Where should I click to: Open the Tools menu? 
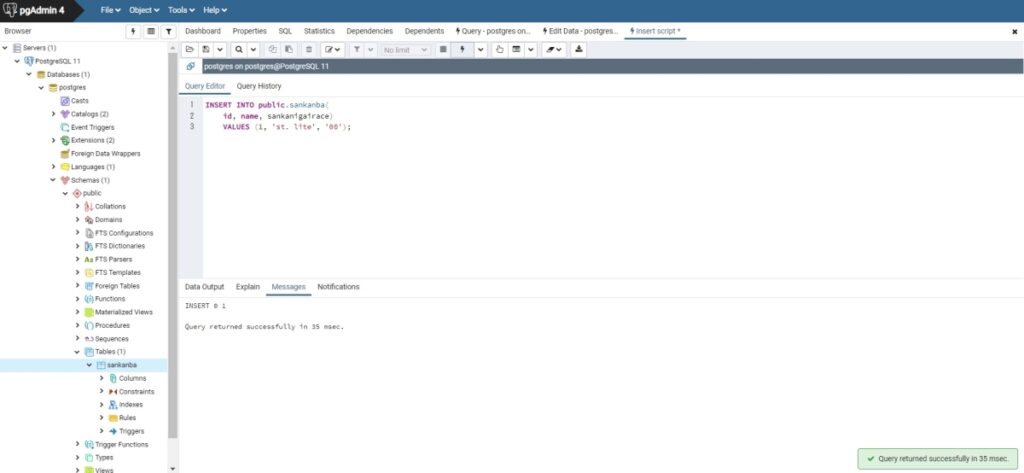(x=181, y=10)
